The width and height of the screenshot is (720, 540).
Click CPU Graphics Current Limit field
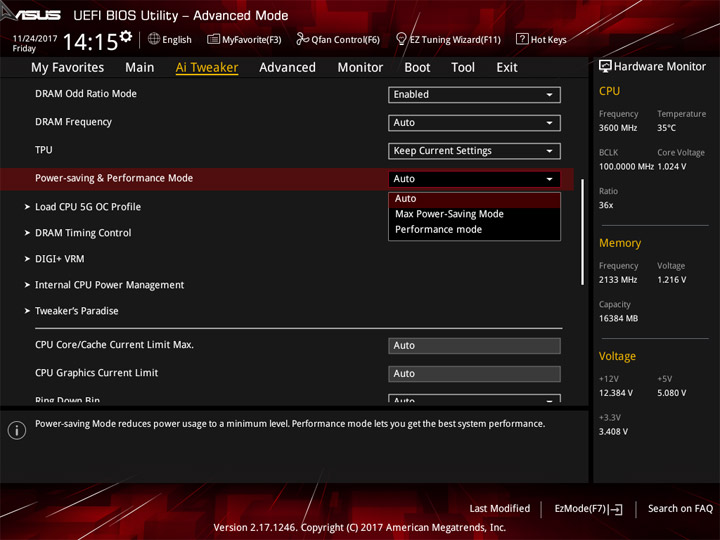474,373
